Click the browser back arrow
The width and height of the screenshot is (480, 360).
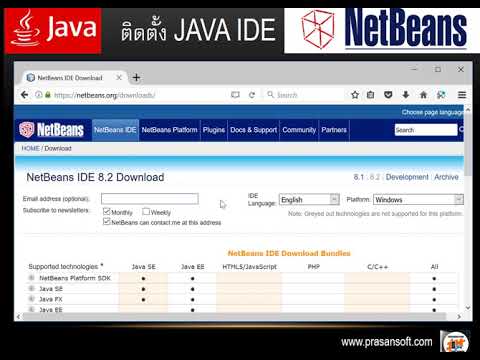click(x=24, y=95)
